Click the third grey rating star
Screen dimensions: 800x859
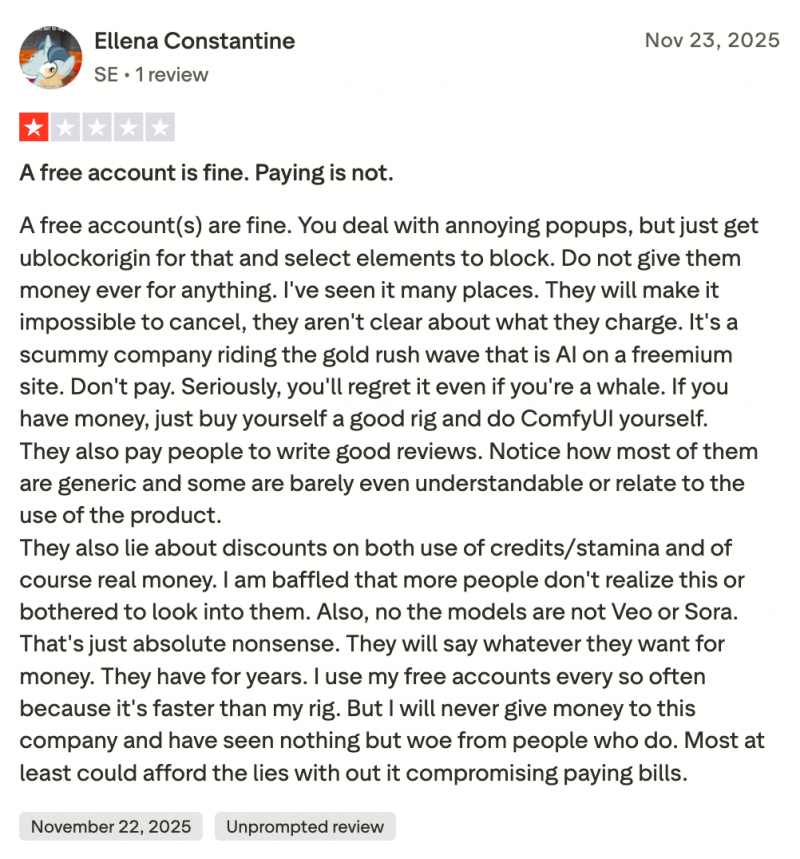coord(97,127)
